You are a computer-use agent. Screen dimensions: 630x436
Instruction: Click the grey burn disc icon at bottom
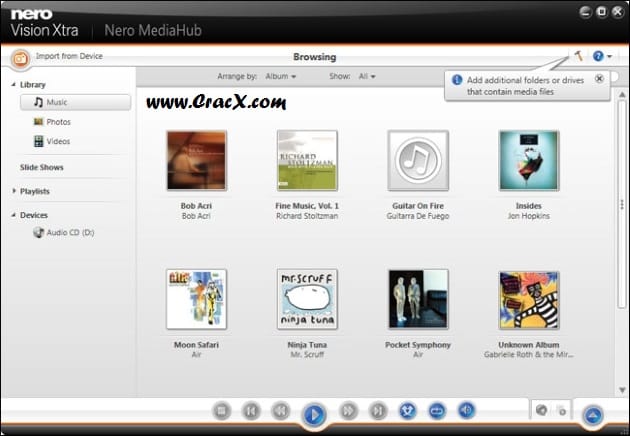tap(542, 410)
